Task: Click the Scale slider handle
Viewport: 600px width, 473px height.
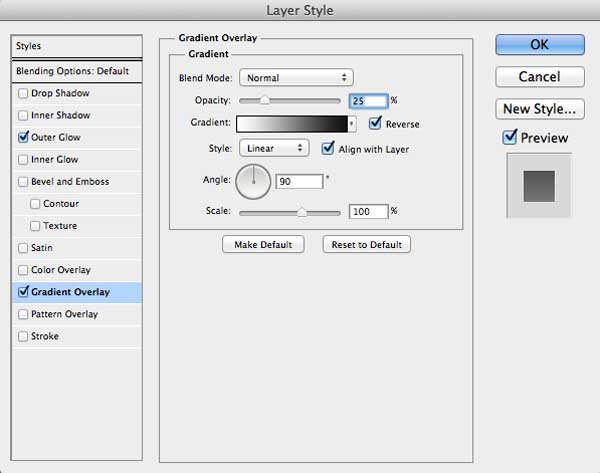Action: coord(302,212)
